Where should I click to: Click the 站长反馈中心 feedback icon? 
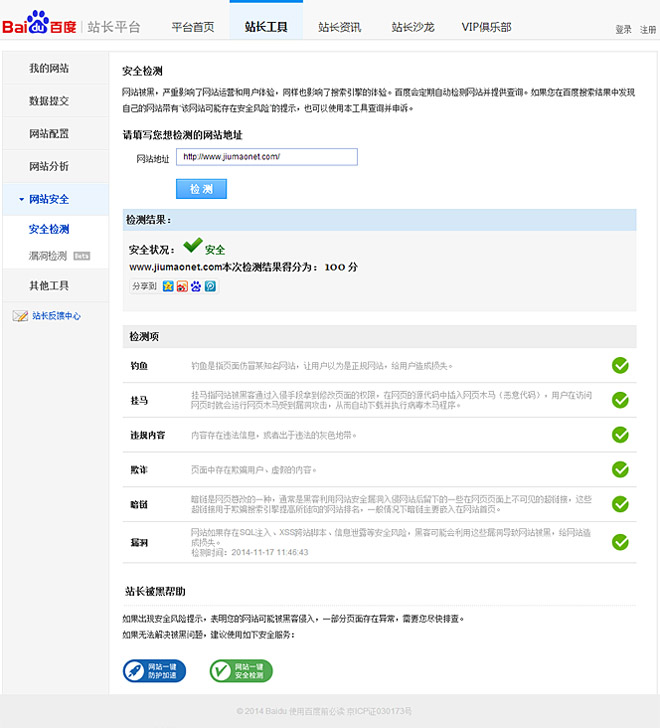[20, 316]
